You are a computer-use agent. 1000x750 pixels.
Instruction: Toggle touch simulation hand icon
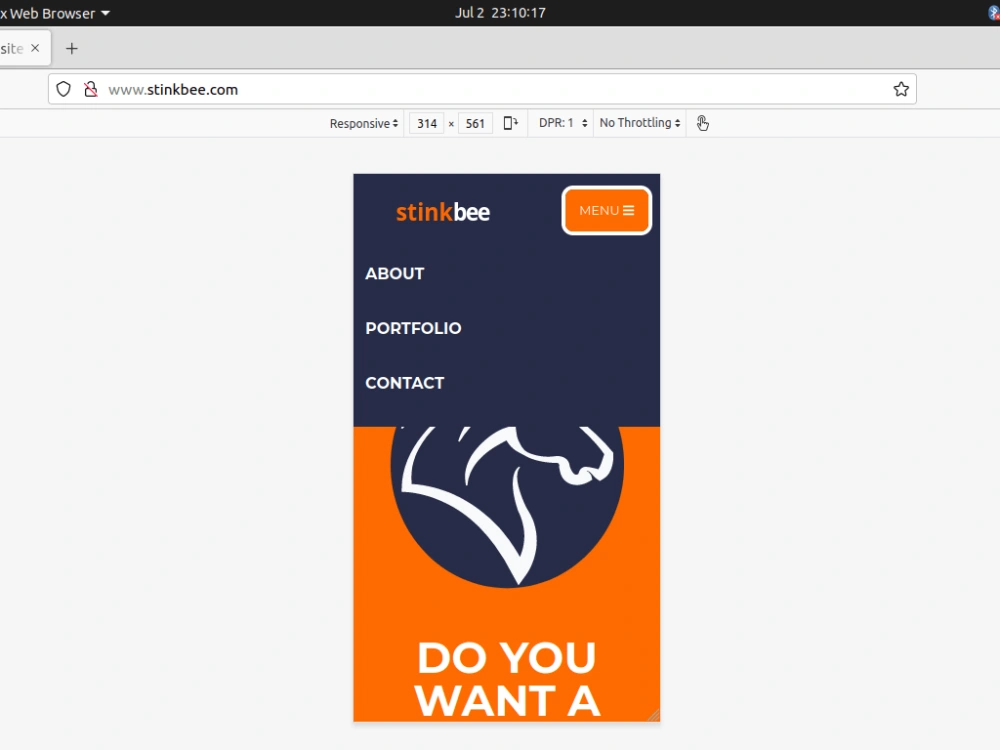(x=702, y=123)
